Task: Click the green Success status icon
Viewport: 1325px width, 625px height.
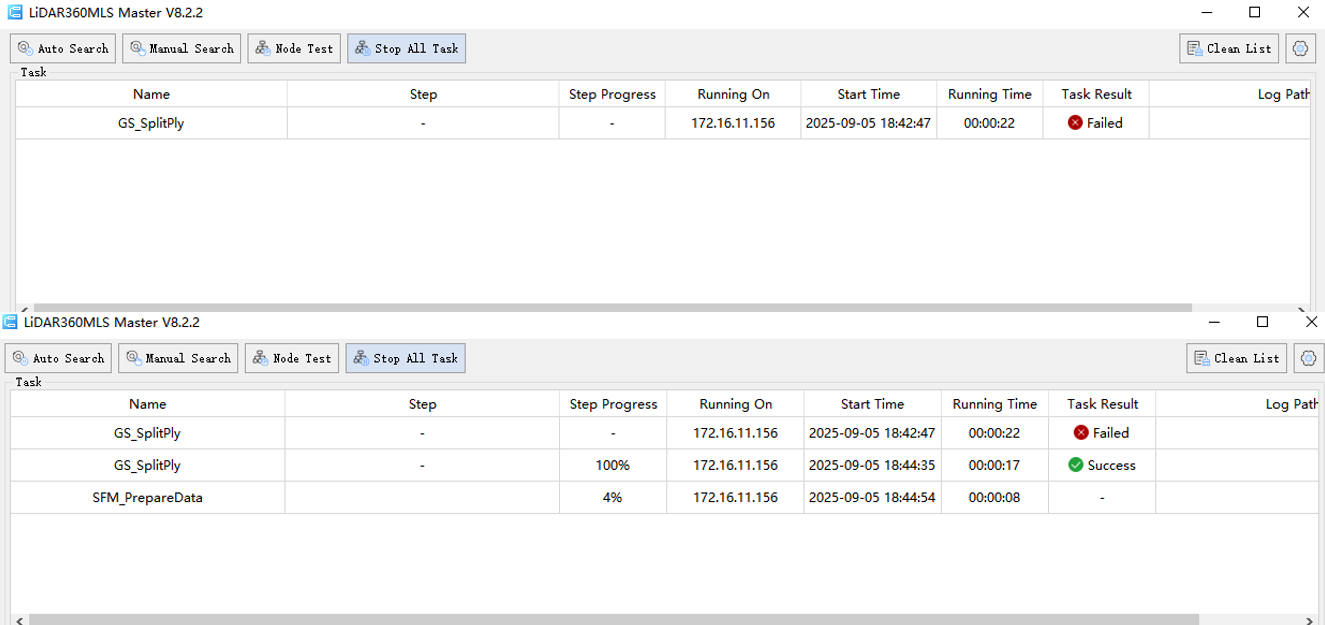Action: point(1075,465)
